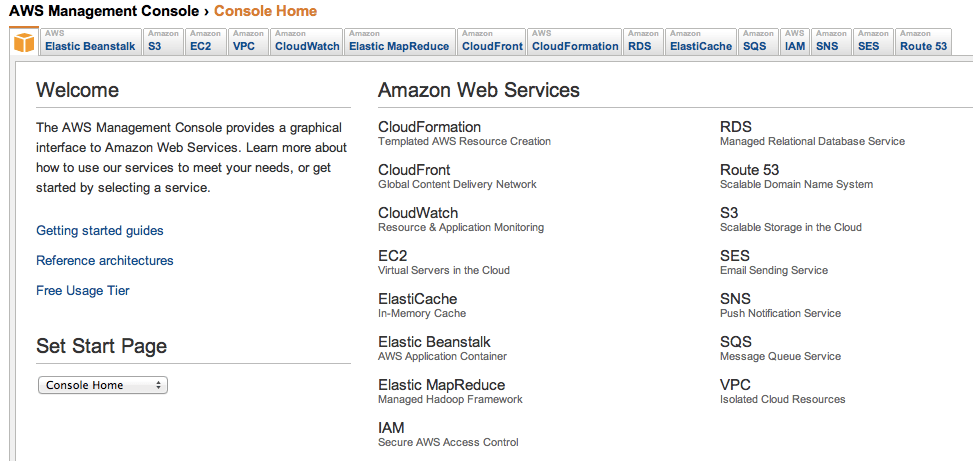Open the Getting started guides link
The image size is (973, 461).
(100, 231)
